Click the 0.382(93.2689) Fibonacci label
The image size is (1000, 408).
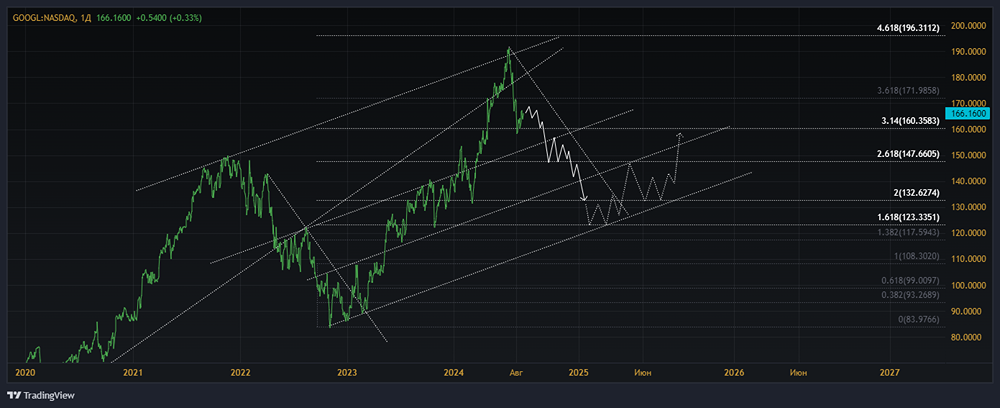tap(910, 295)
